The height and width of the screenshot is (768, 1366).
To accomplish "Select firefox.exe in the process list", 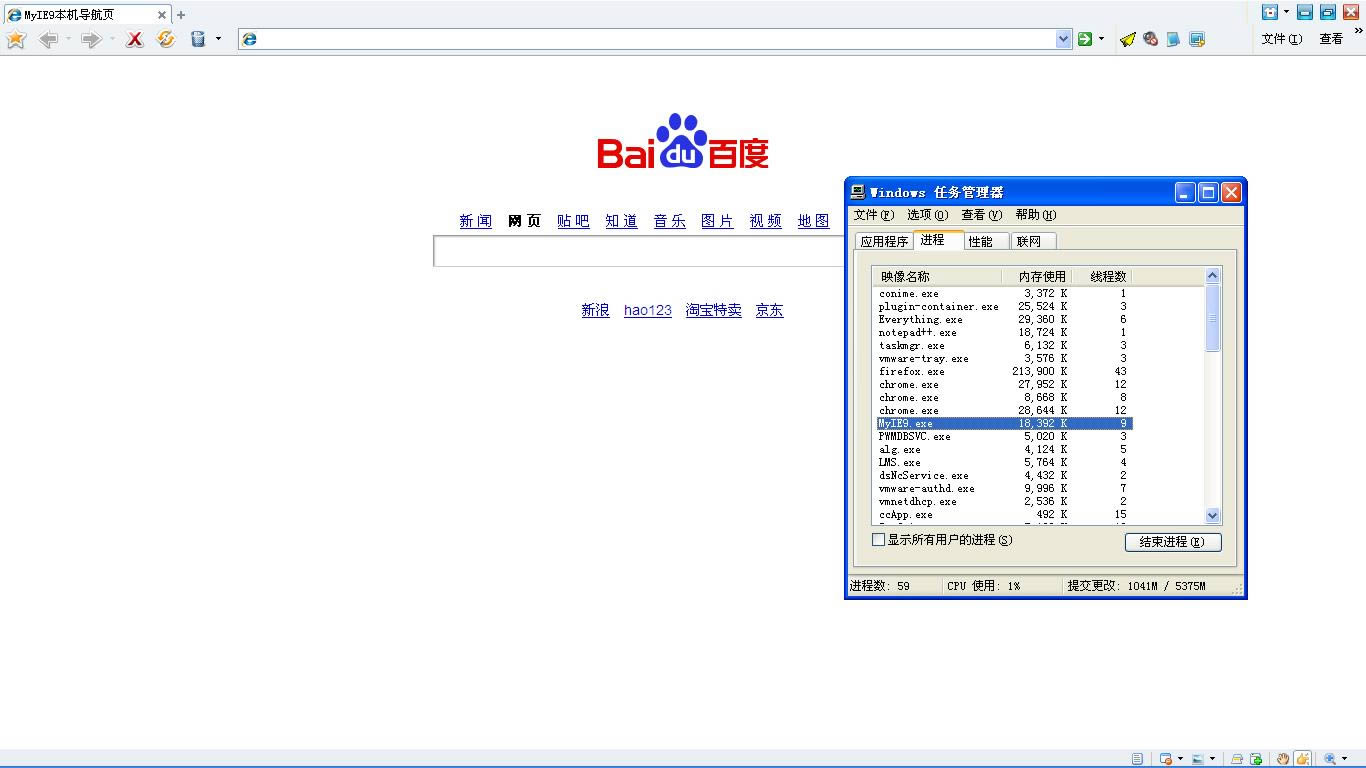I will tap(911, 372).
